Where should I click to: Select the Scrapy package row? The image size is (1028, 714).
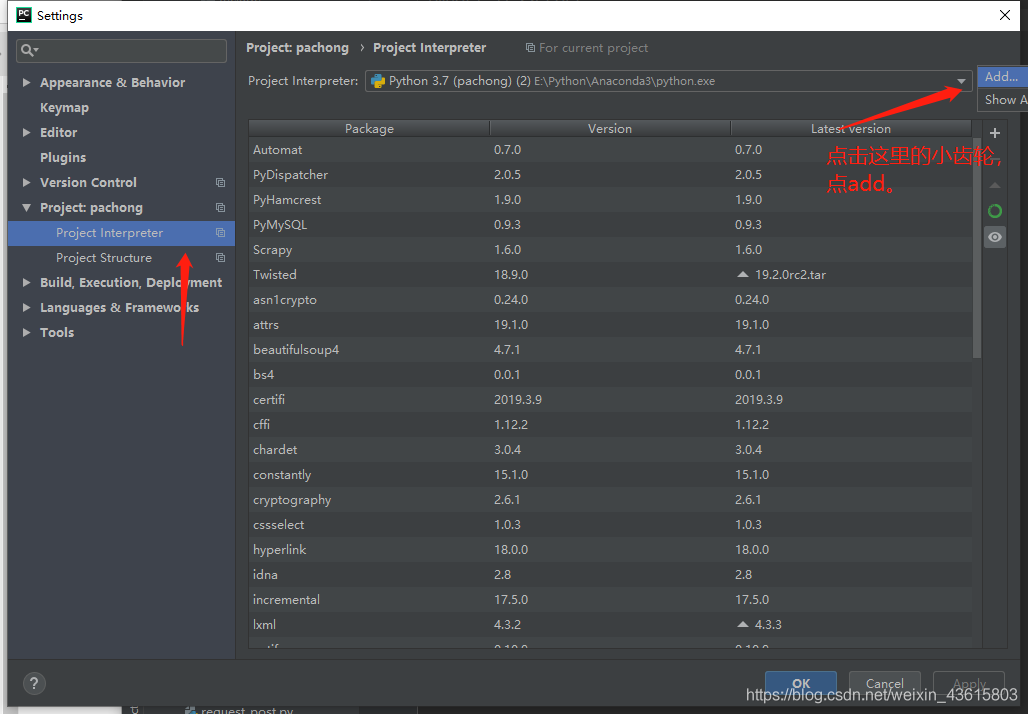pyautogui.click(x=610, y=249)
